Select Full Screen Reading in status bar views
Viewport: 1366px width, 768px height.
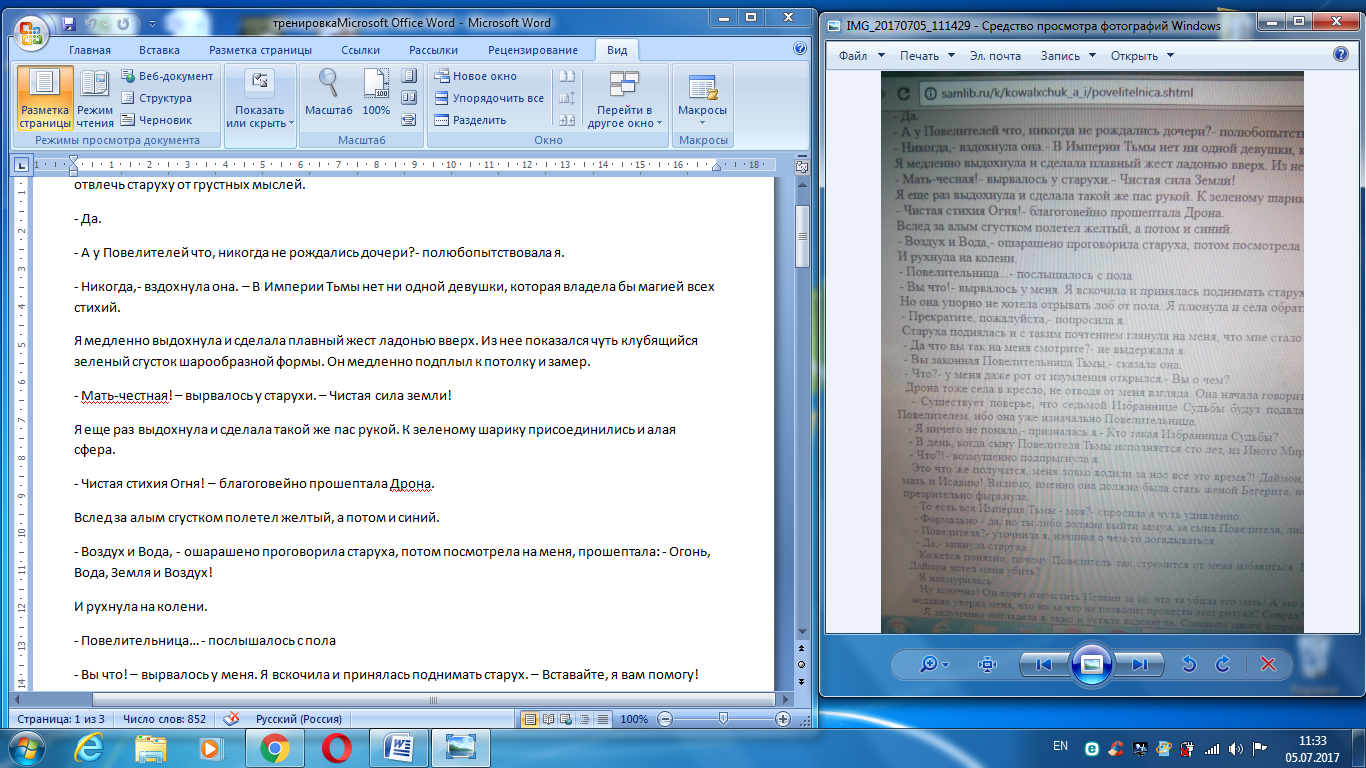[546, 719]
